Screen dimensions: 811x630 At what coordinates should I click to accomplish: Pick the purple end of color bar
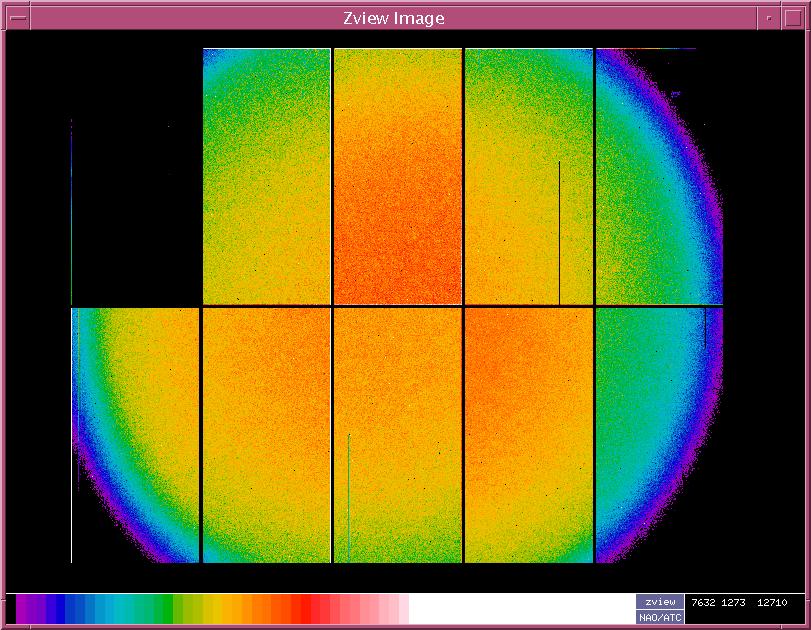(26, 608)
